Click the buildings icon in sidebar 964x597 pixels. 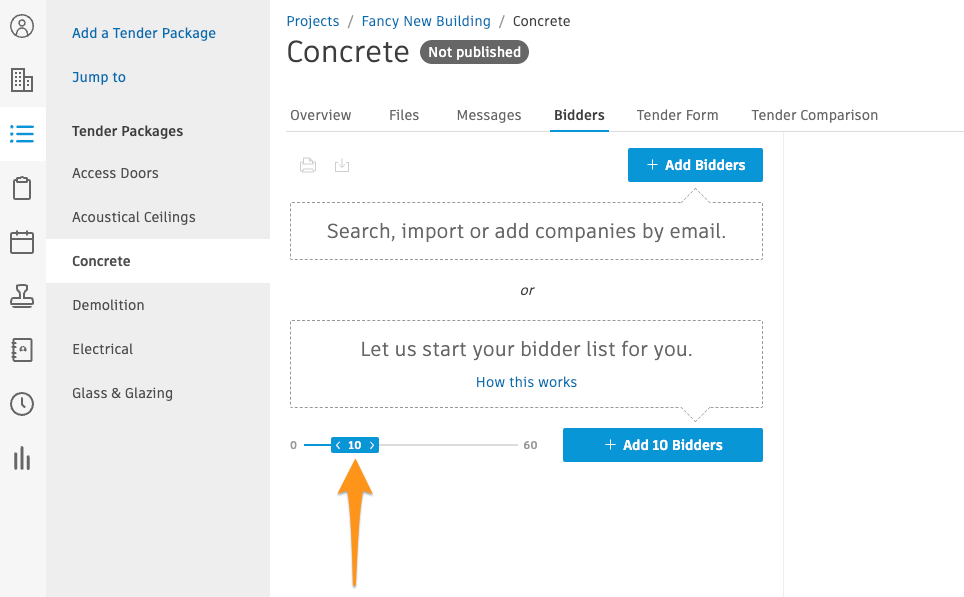pyautogui.click(x=22, y=80)
